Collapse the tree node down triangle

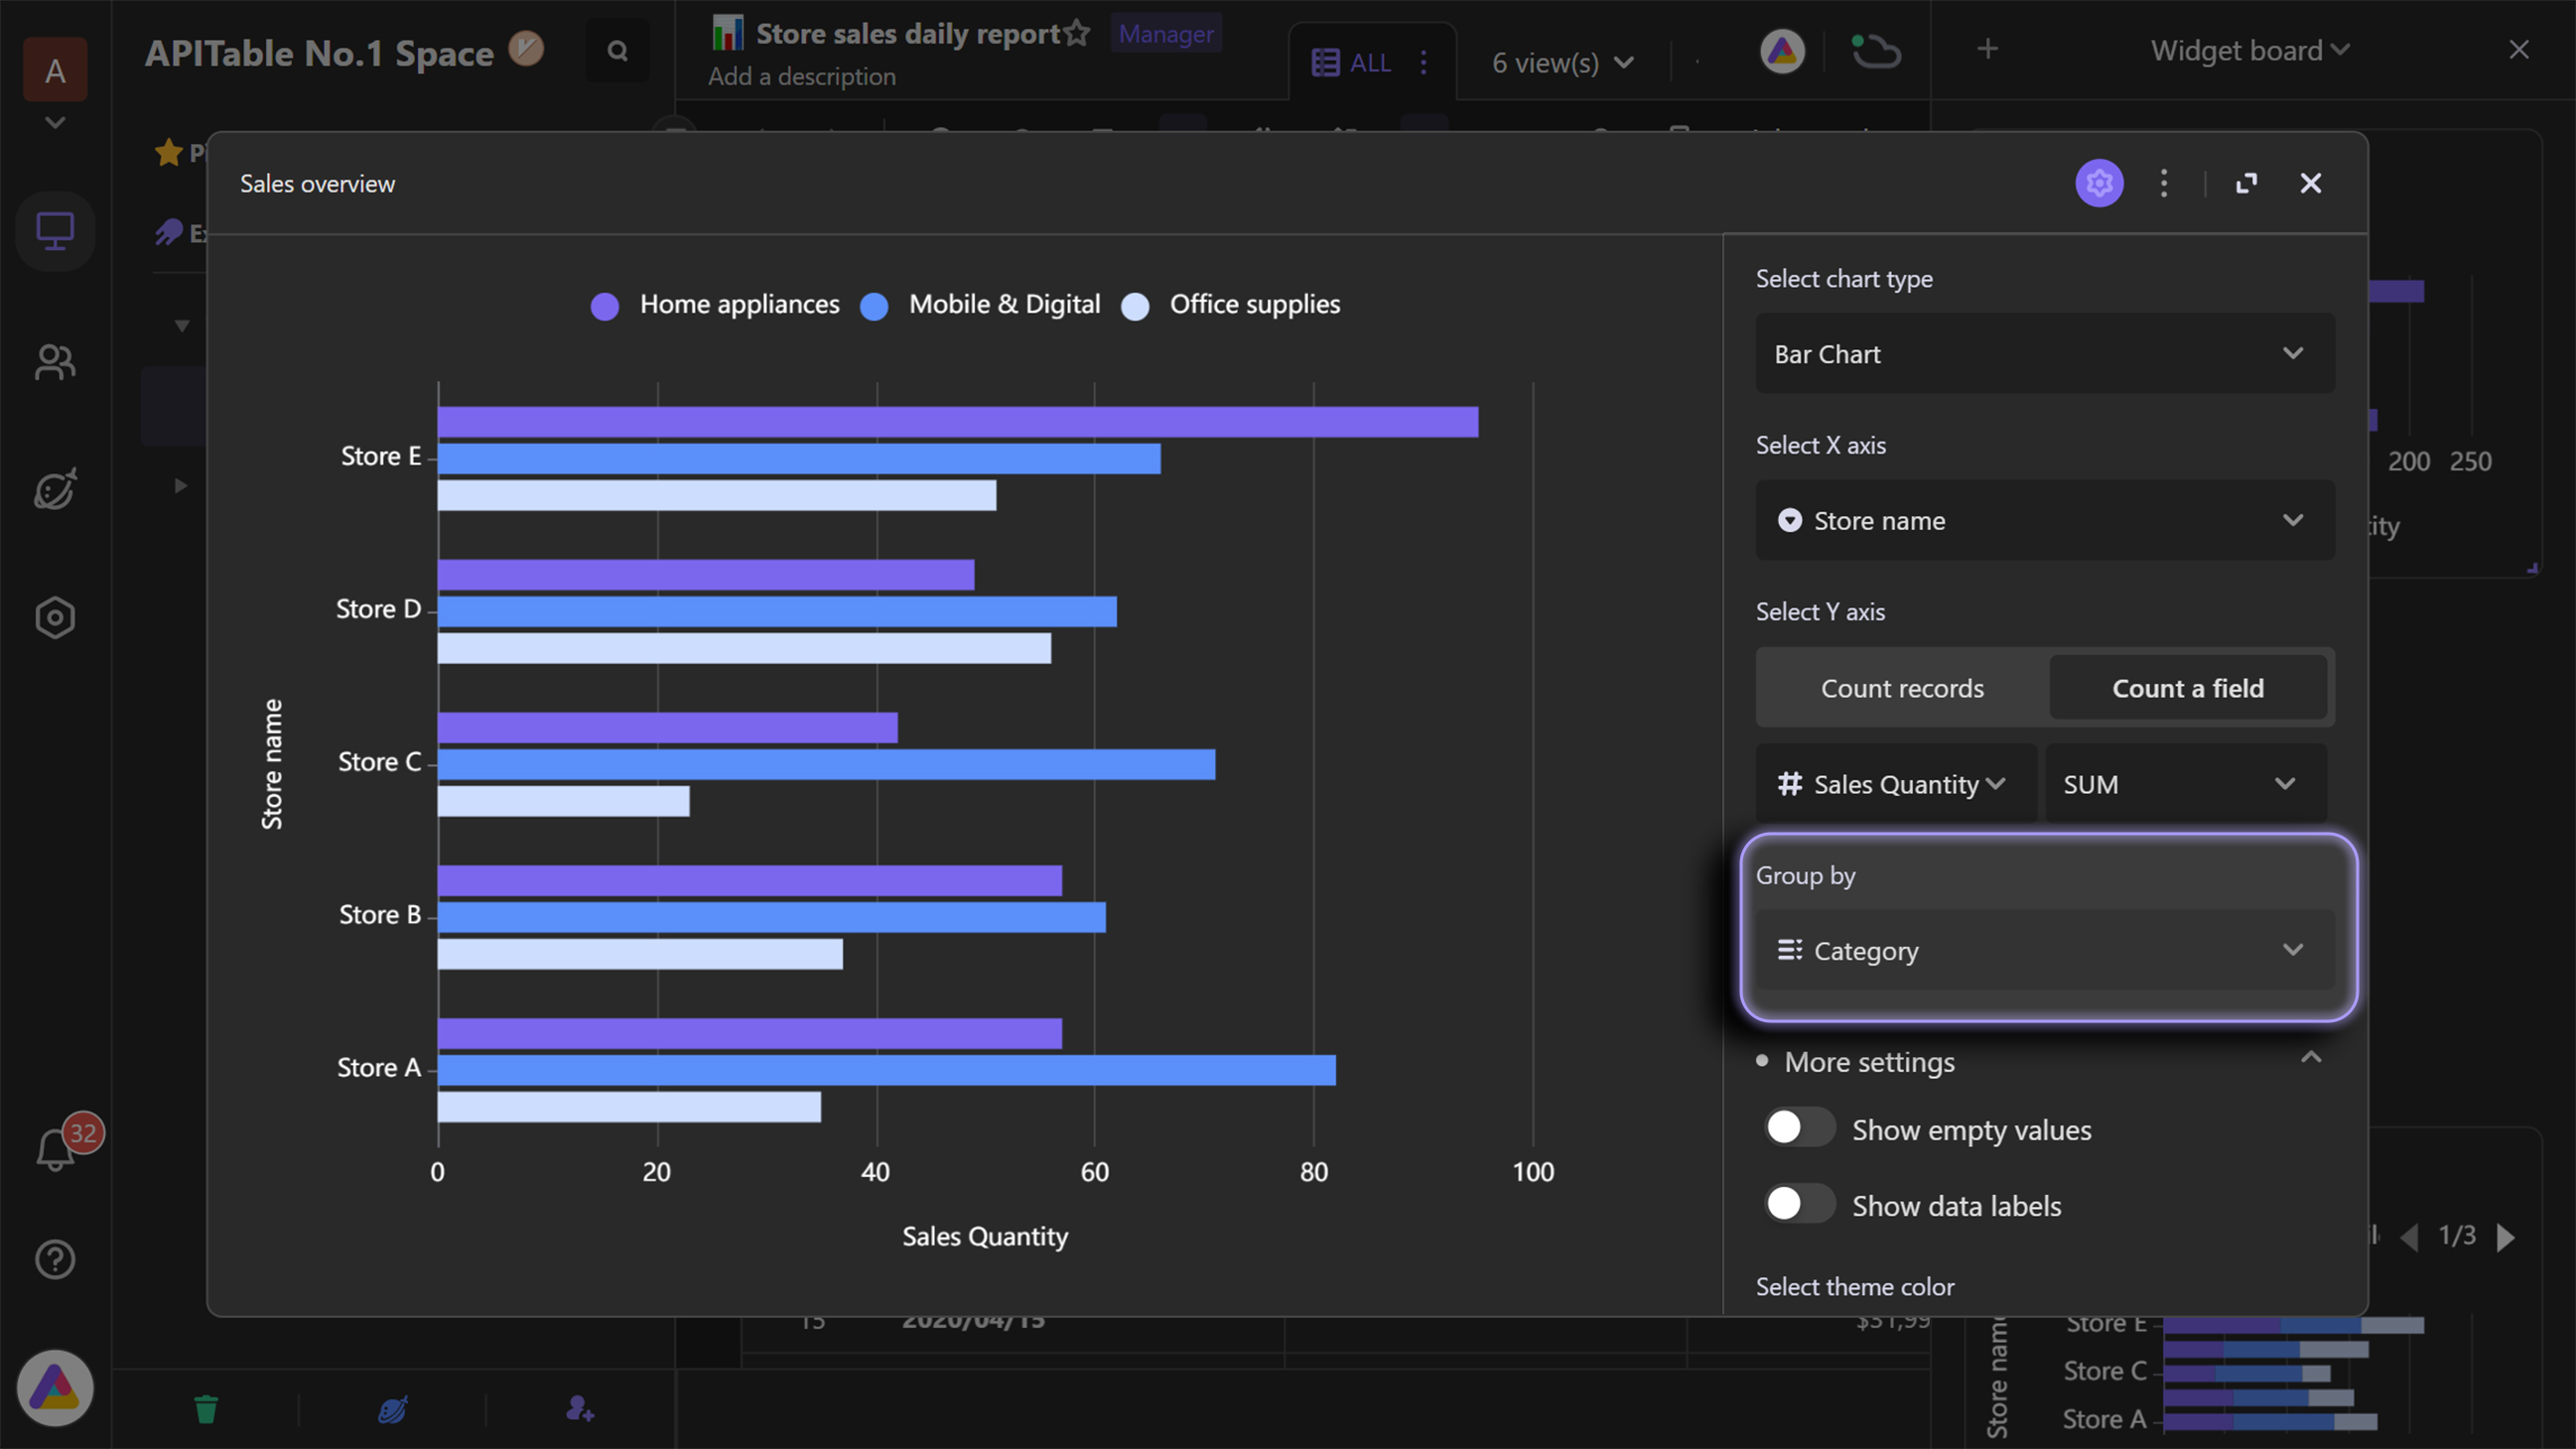[181, 326]
